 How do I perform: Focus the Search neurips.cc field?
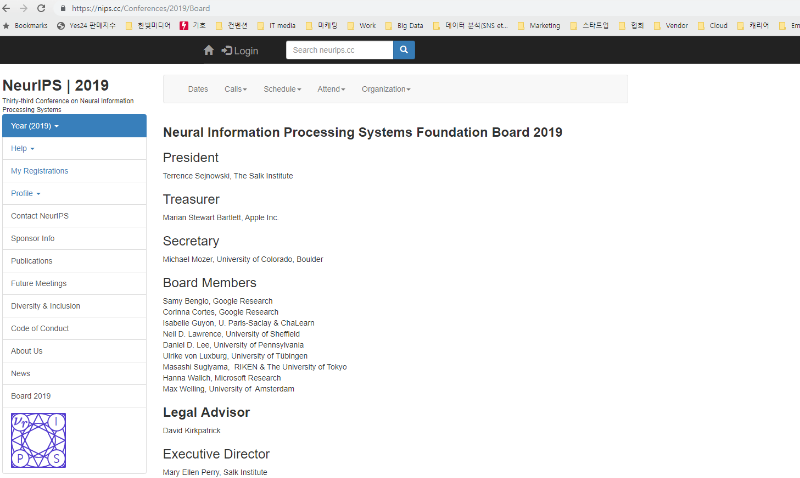click(x=339, y=50)
